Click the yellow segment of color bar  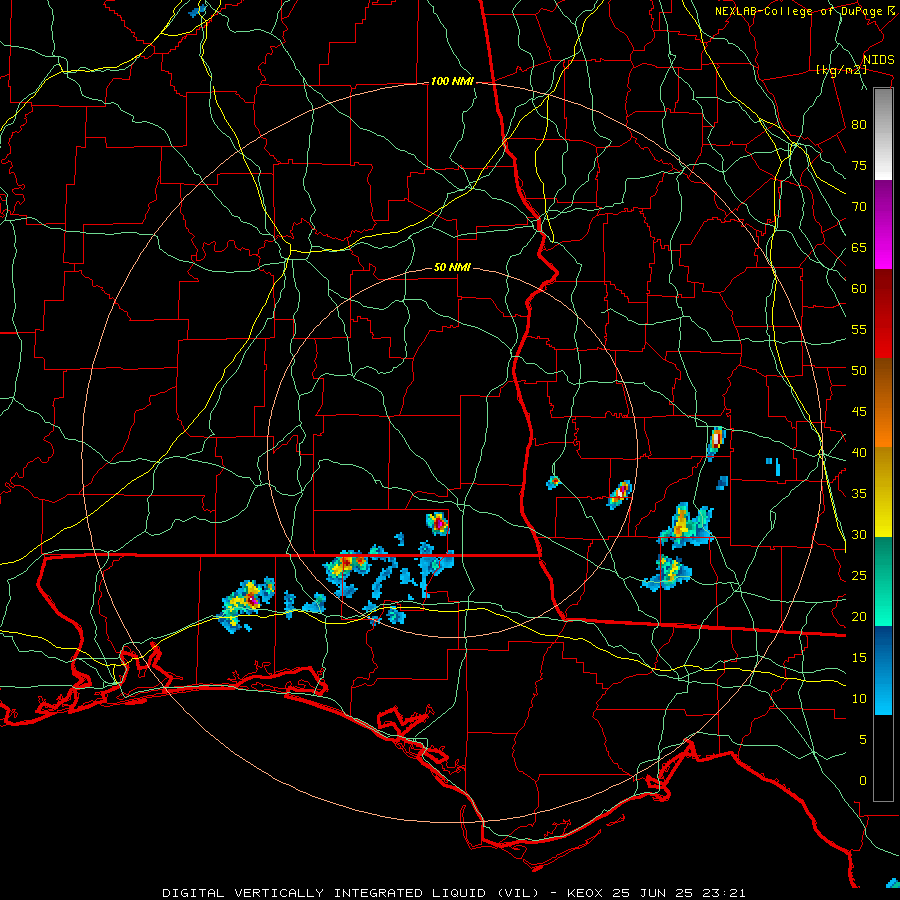coord(883,492)
